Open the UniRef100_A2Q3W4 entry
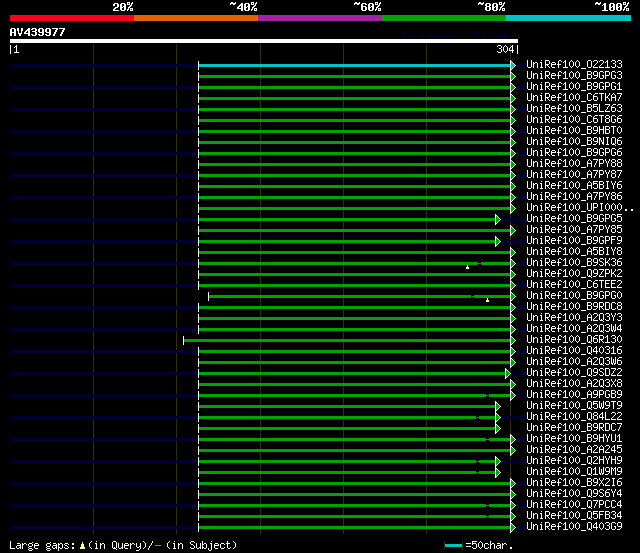The image size is (640, 553). 574,329
